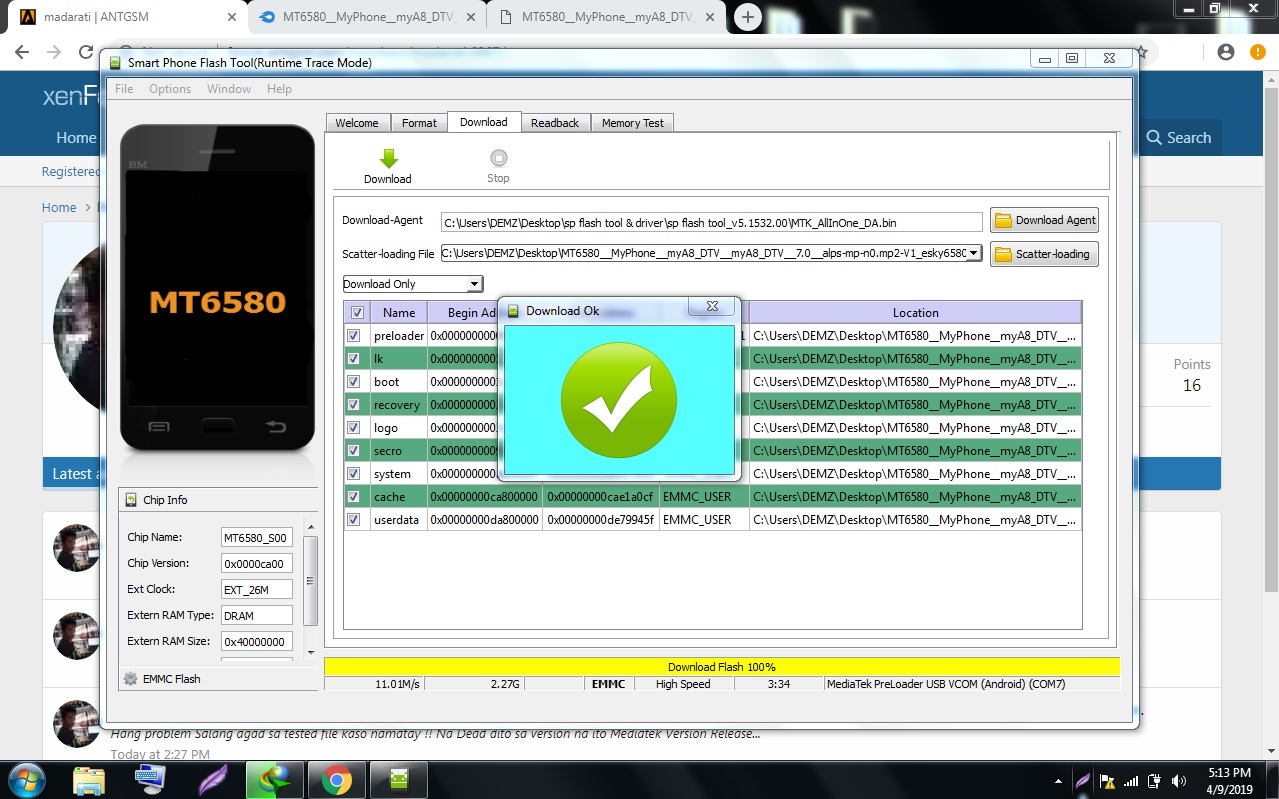Click the Chip Version field
This screenshot has height=799, width=1279.
[x=257, y=563]
